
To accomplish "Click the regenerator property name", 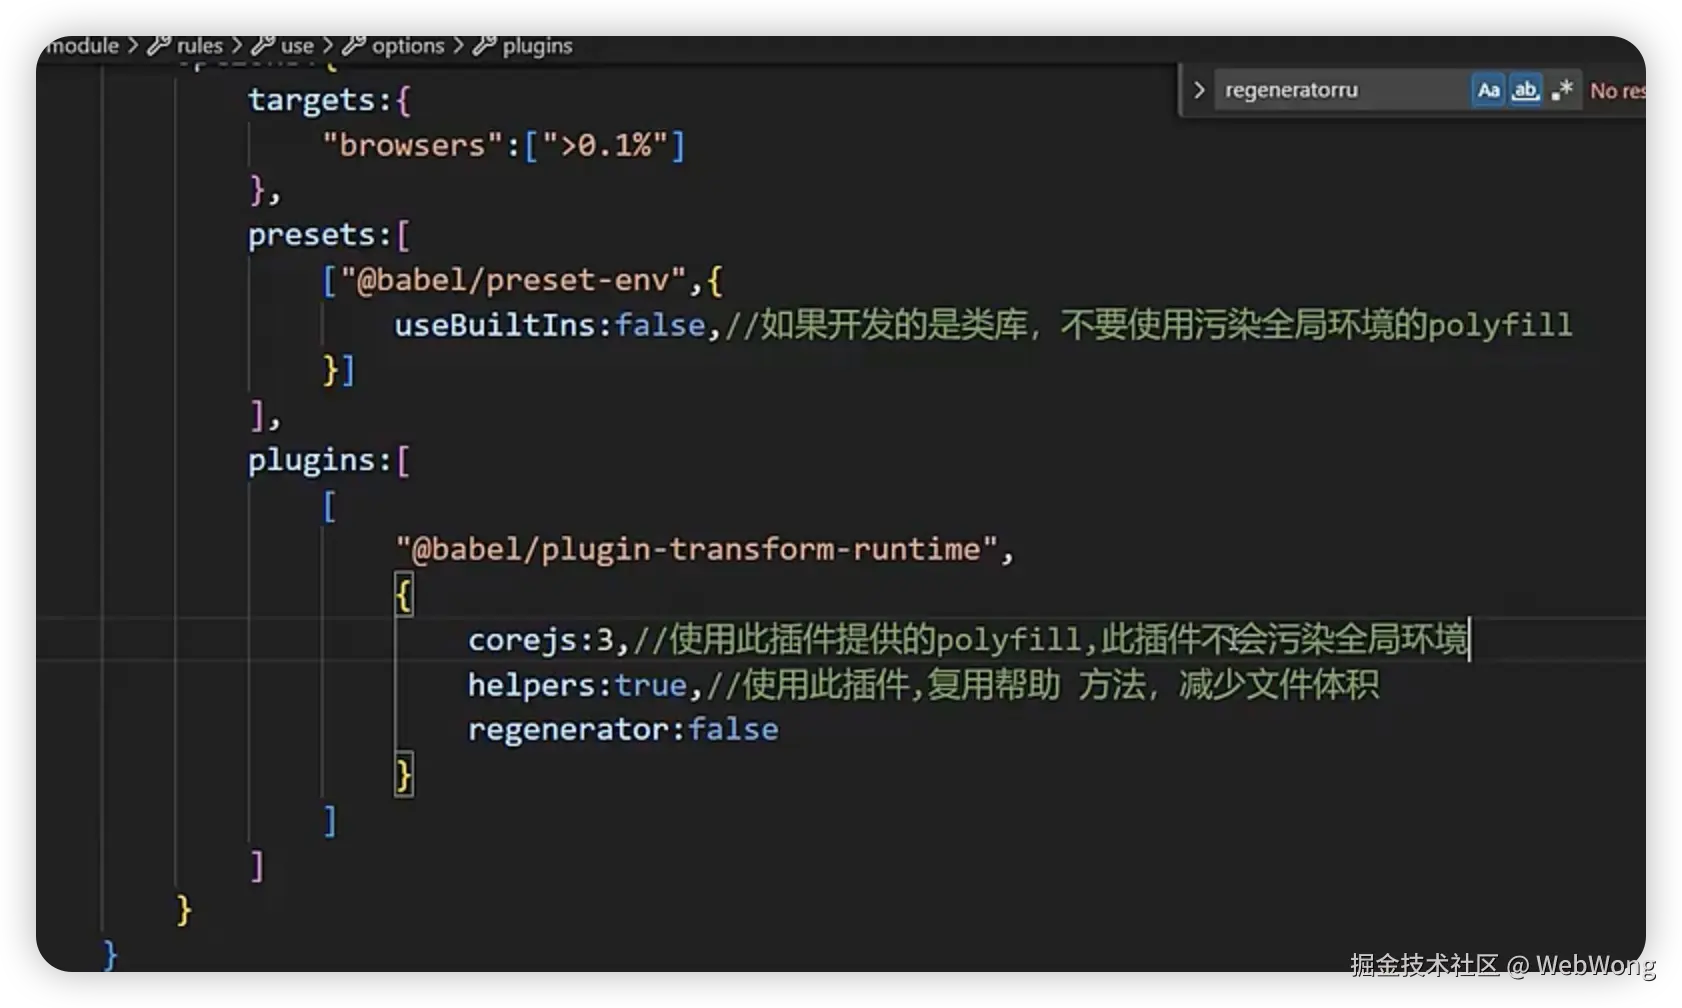I will (x=567, y=730).
